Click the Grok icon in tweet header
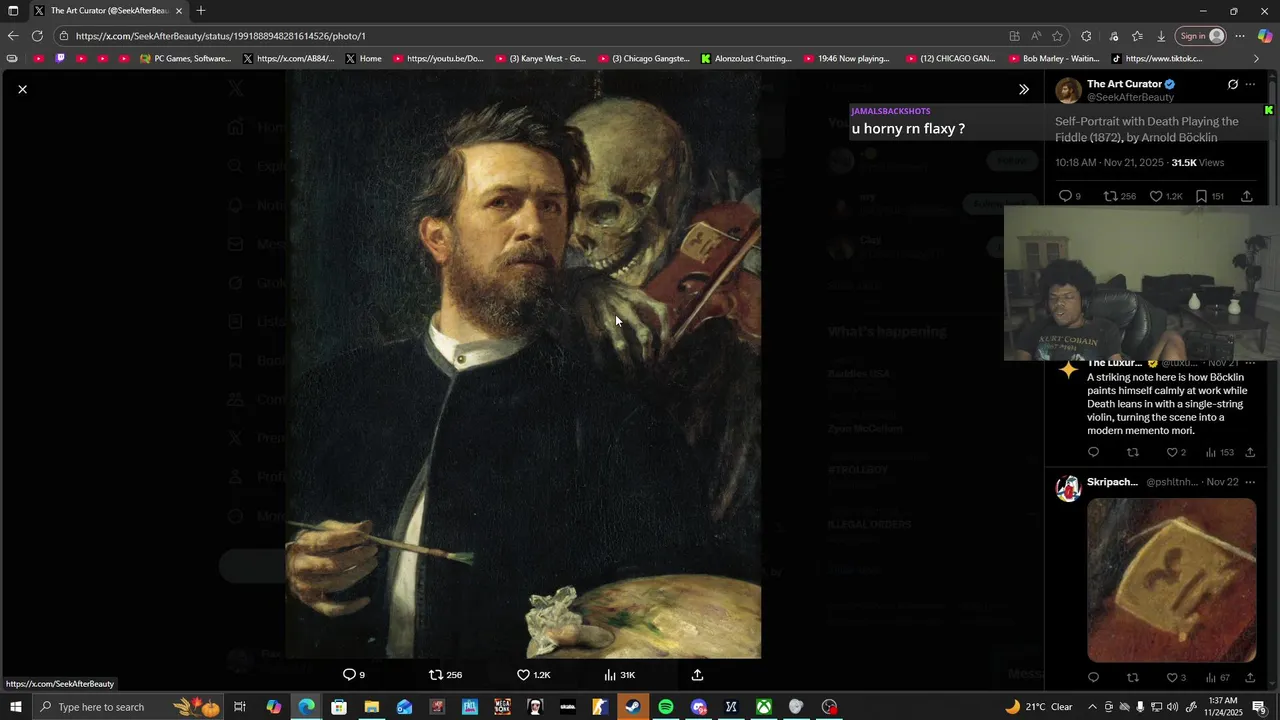The width and height of the screenshot is (1280, 720). point(1232,84)
